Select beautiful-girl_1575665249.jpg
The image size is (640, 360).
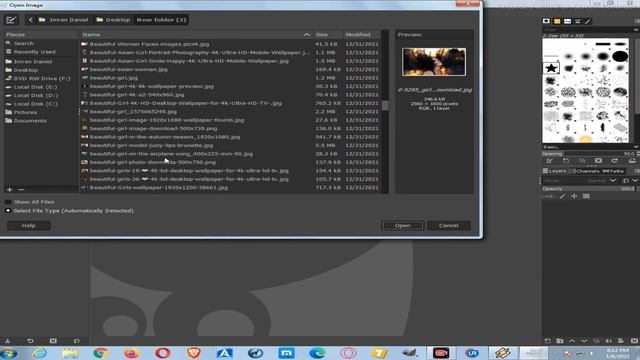coord(133,111)
